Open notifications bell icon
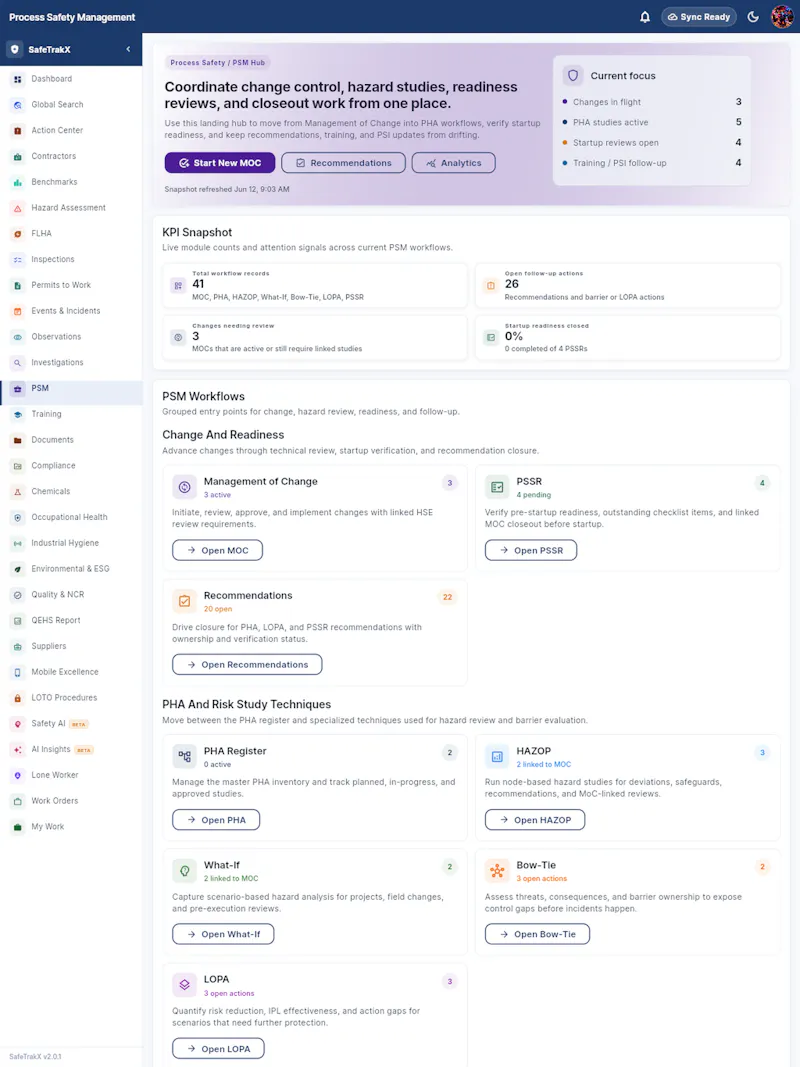 point(645,17)
